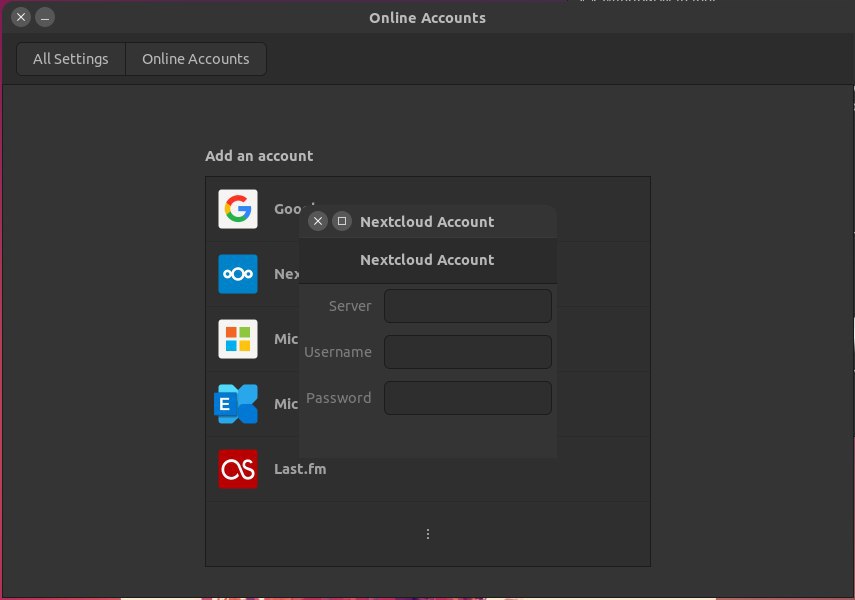855x600 pixels.
Task: Open the Last.fm red icon
Action: click(x=238, y=469)
